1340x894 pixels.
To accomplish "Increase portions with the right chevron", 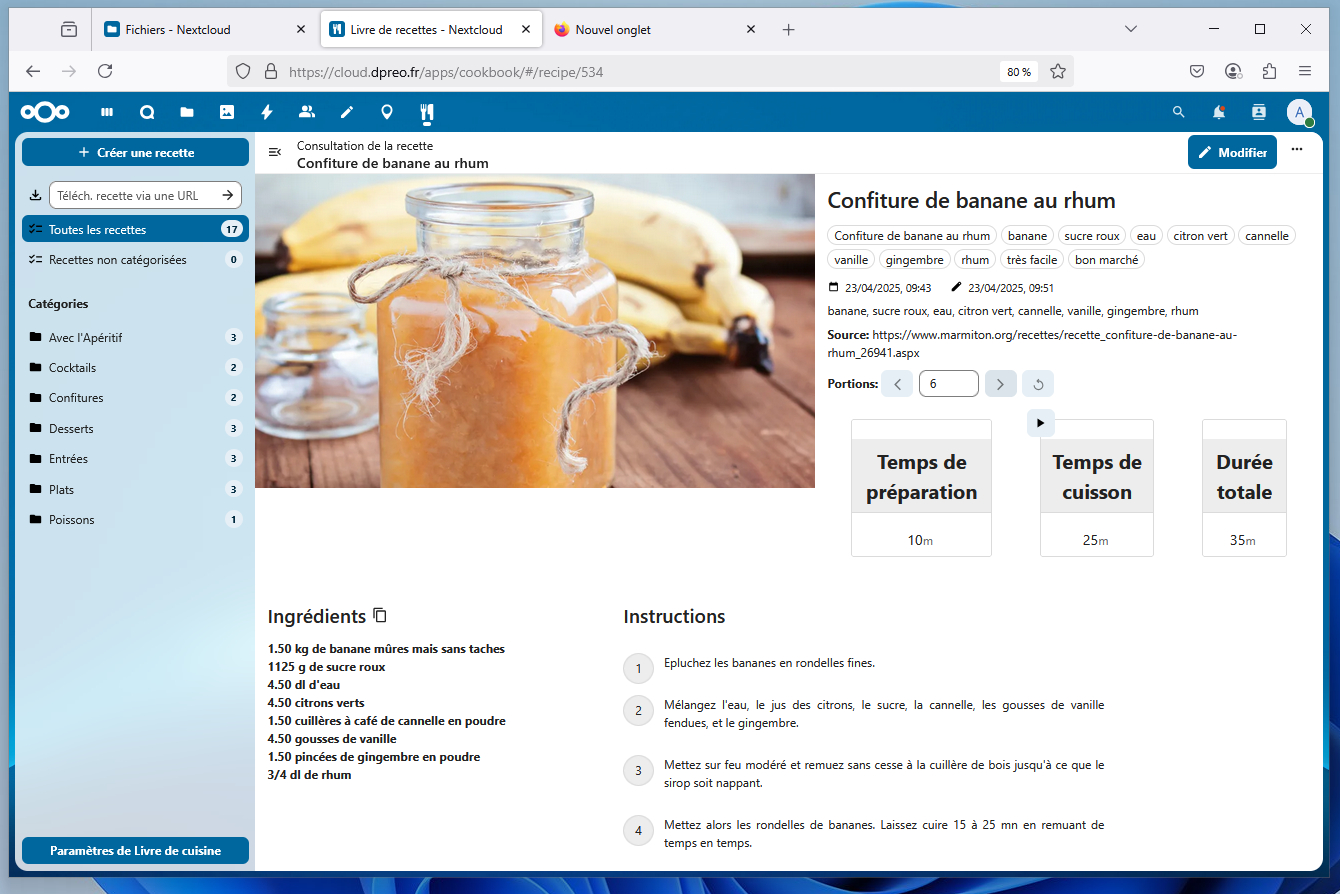I will coord(1000,384).
